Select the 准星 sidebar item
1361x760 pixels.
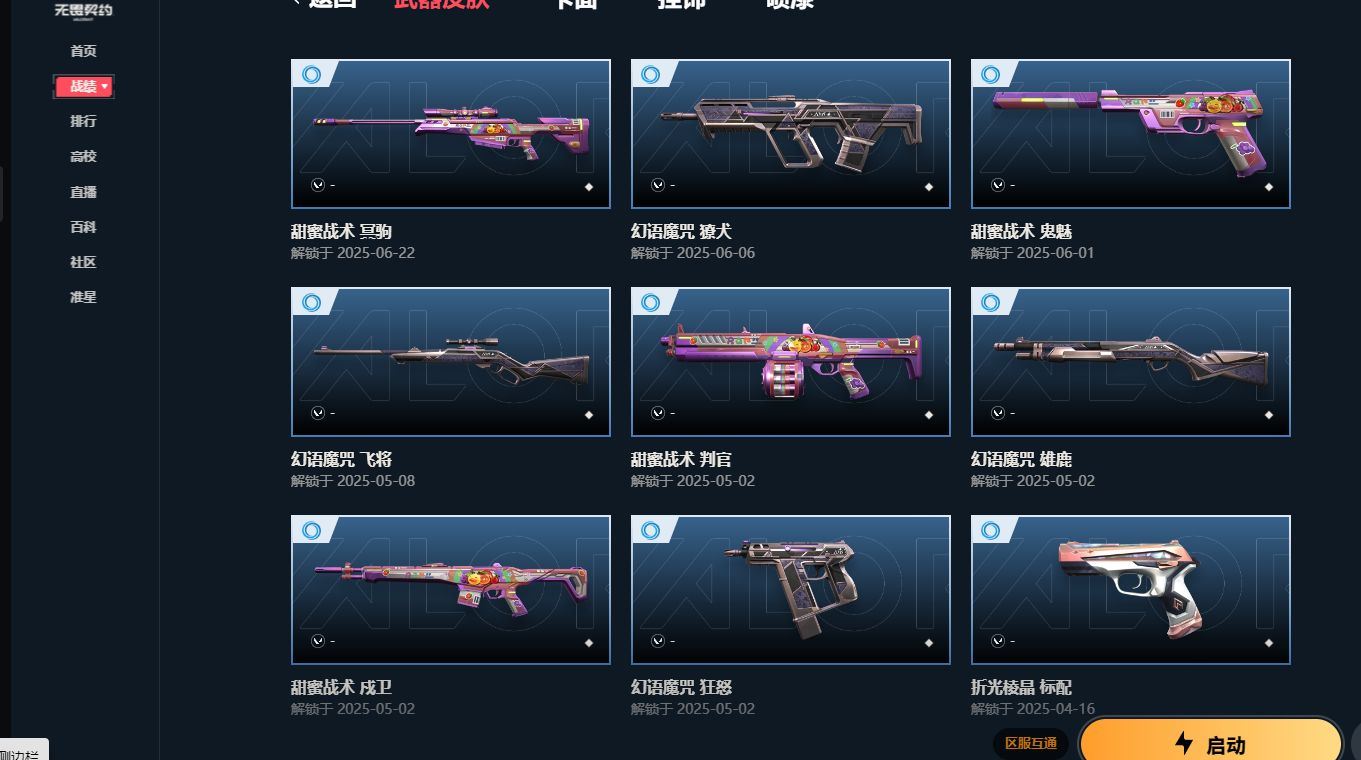[83, 297]
